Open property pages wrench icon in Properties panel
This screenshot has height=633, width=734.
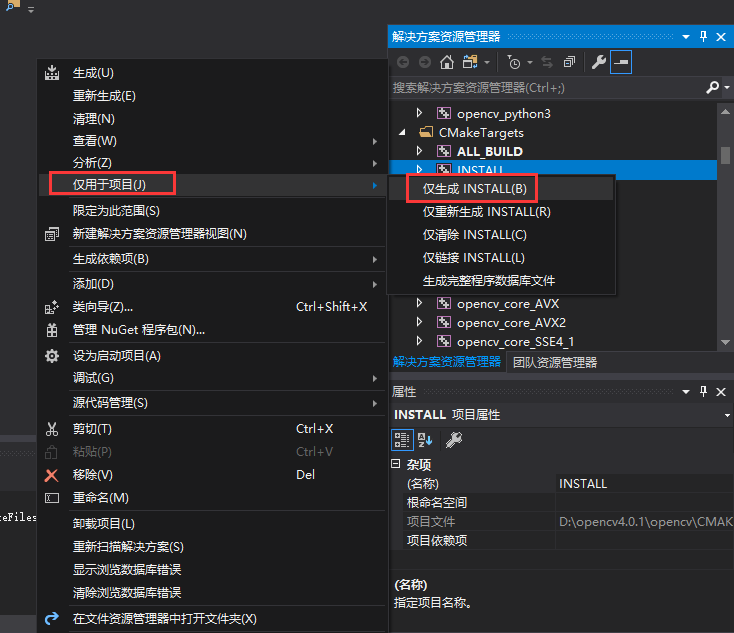(x=454, y=440)
